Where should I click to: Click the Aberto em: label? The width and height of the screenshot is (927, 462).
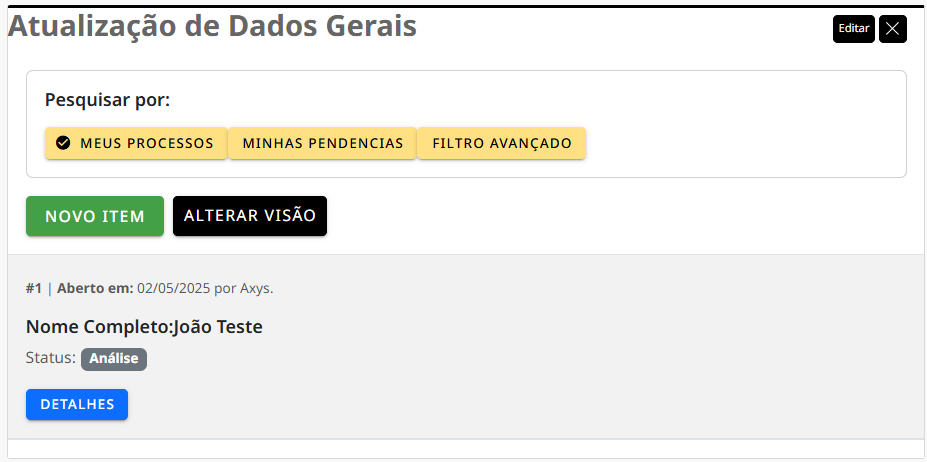[95, 289]
